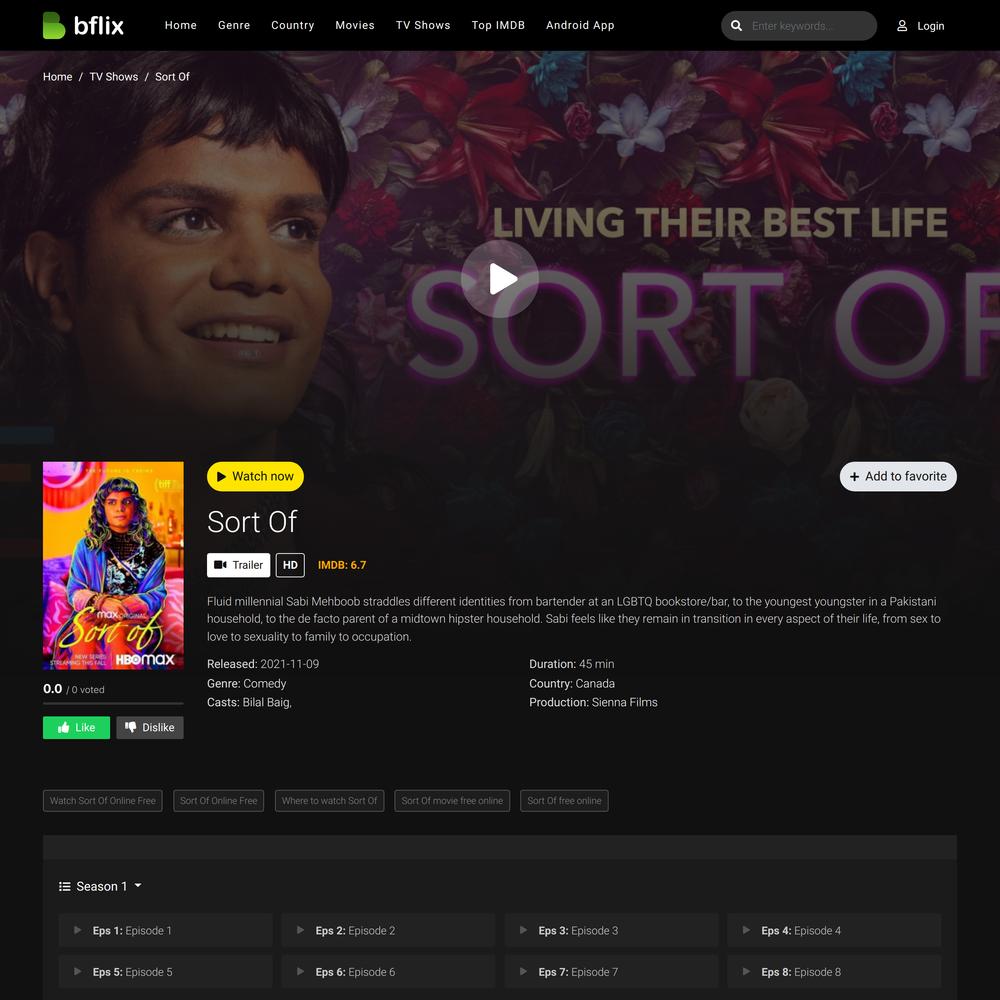Click the play arrow on Eps 1
This screenshot has width=1000, height=1000.
pyautogui.click(x=77, y=930)
